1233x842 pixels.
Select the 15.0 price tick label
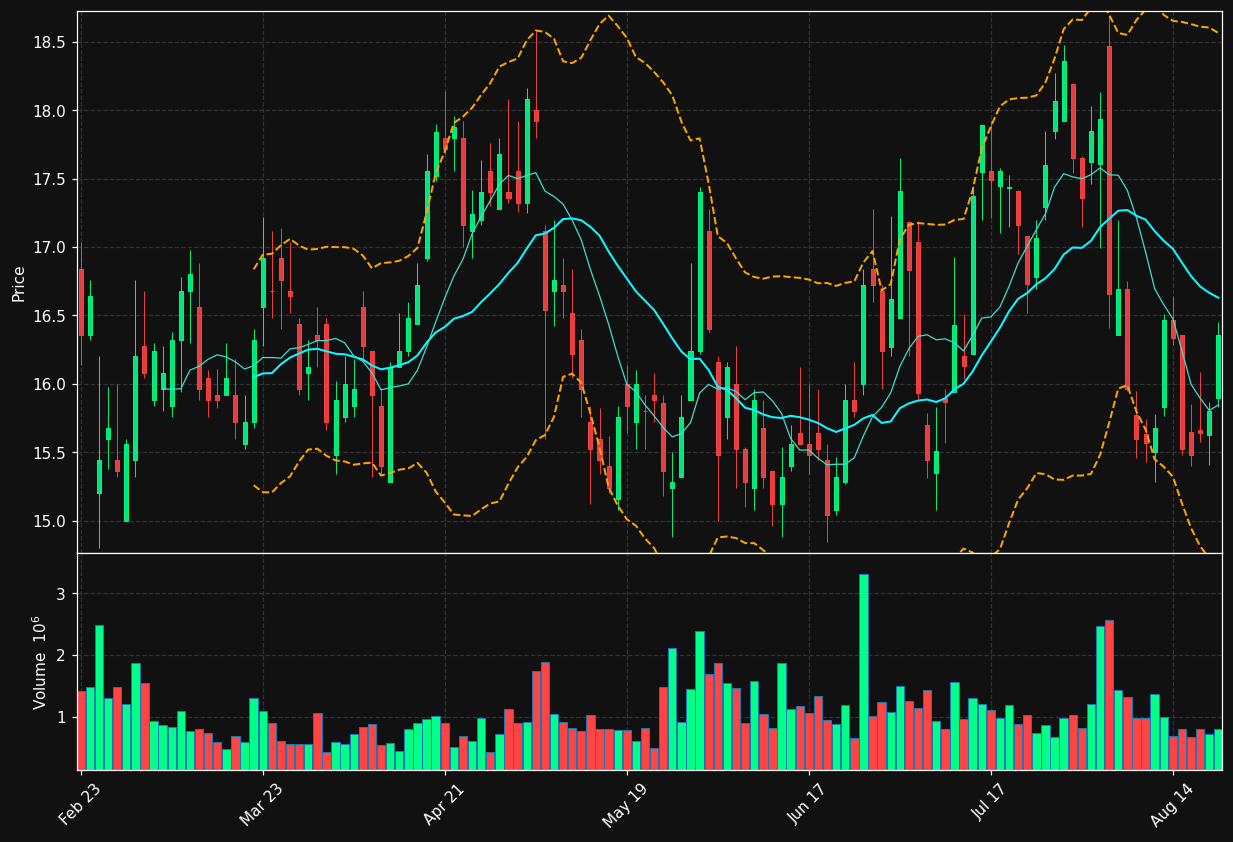[x=50, y=521]
